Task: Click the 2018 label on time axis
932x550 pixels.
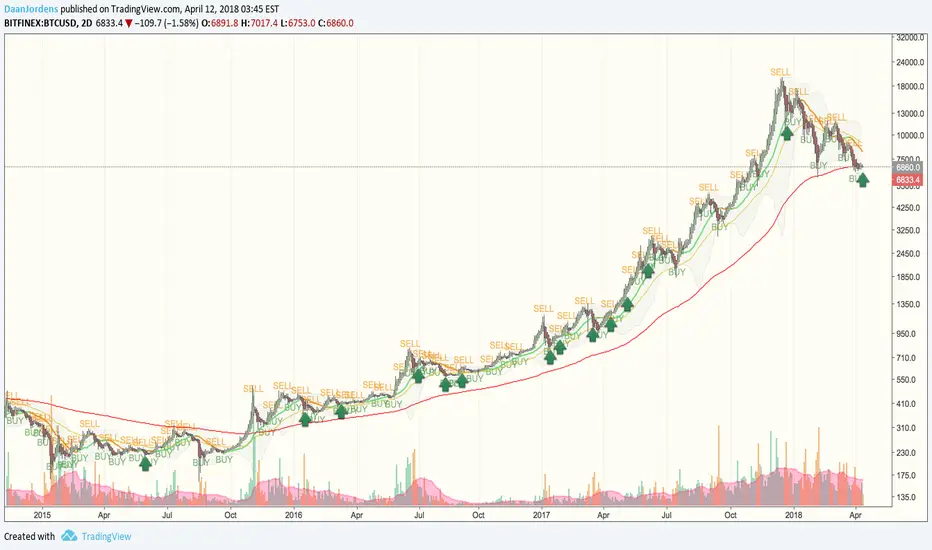Action: [x=793, y=515]
